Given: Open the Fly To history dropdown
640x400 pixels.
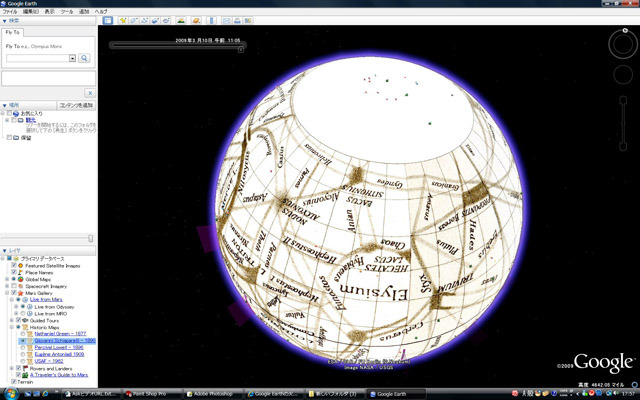Looking at the screenshot, I should click(72, 58).
